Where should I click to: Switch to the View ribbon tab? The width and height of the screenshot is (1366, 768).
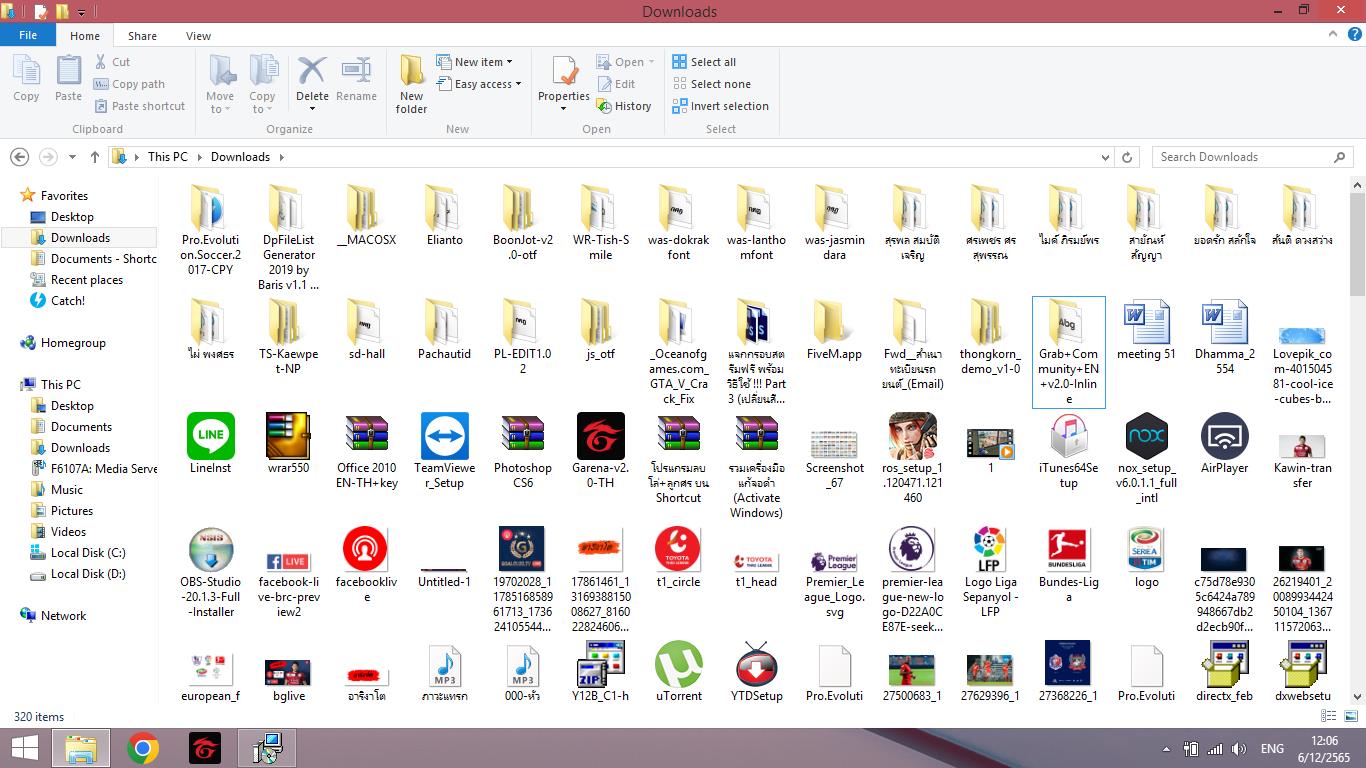(x=198, y=36)
